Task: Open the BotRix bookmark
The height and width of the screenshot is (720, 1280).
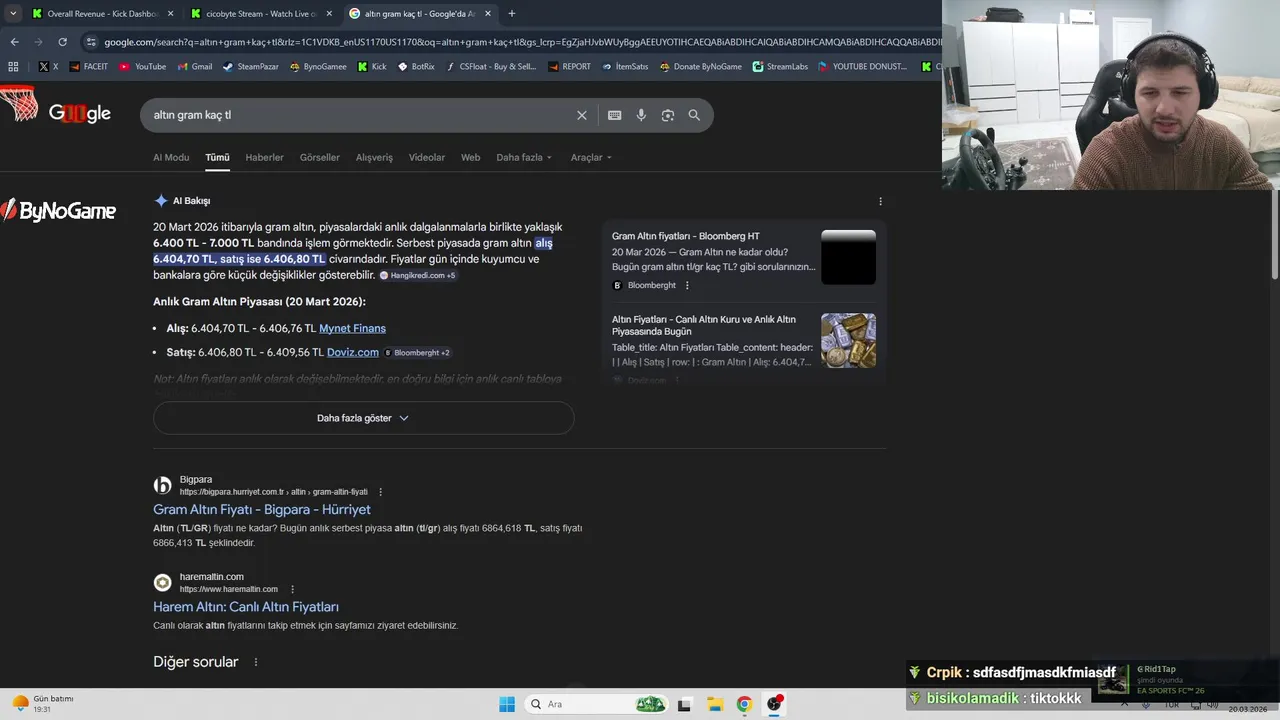Action: [x=416, y=67]
